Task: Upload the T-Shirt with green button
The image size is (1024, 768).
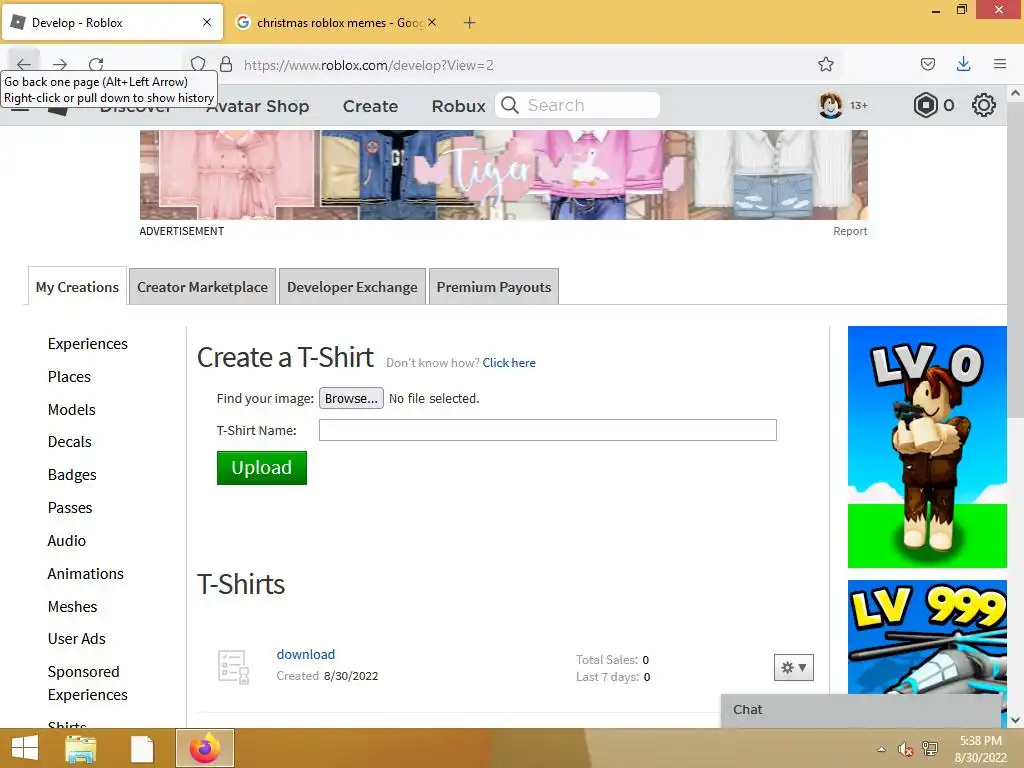Action: [261, 468]
